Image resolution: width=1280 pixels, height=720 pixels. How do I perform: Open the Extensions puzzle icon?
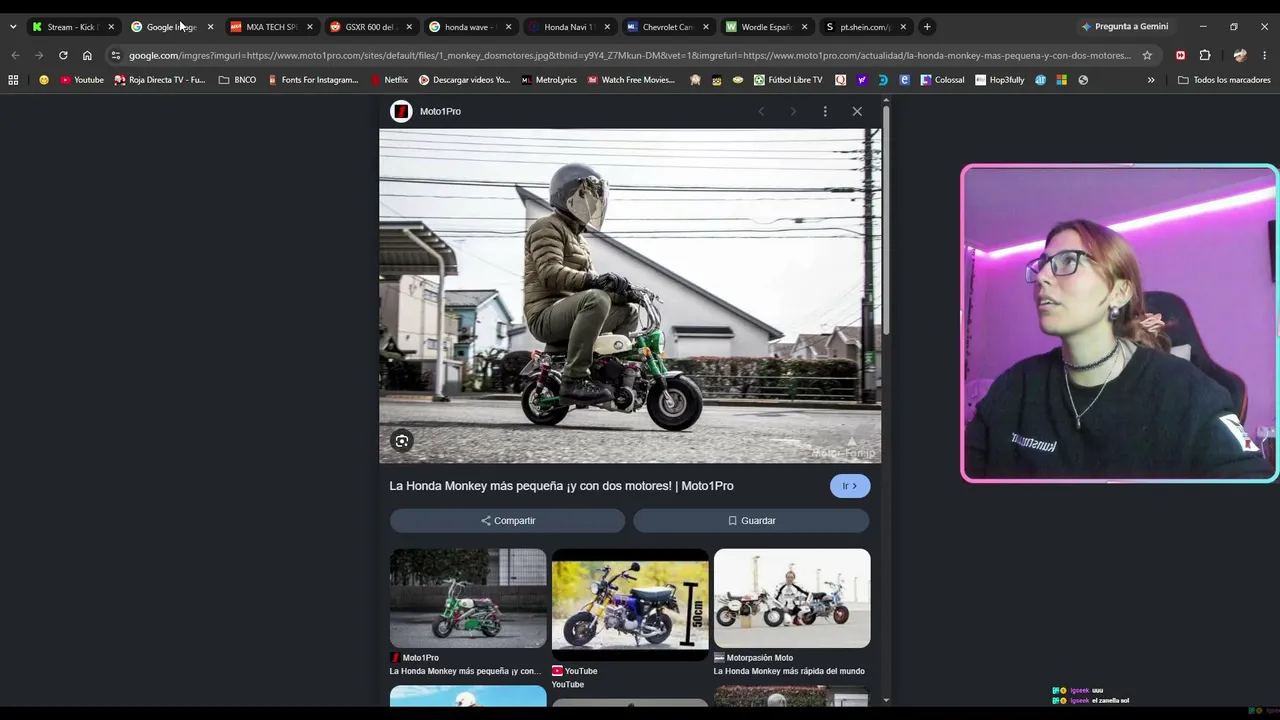tap(1205, 55)
